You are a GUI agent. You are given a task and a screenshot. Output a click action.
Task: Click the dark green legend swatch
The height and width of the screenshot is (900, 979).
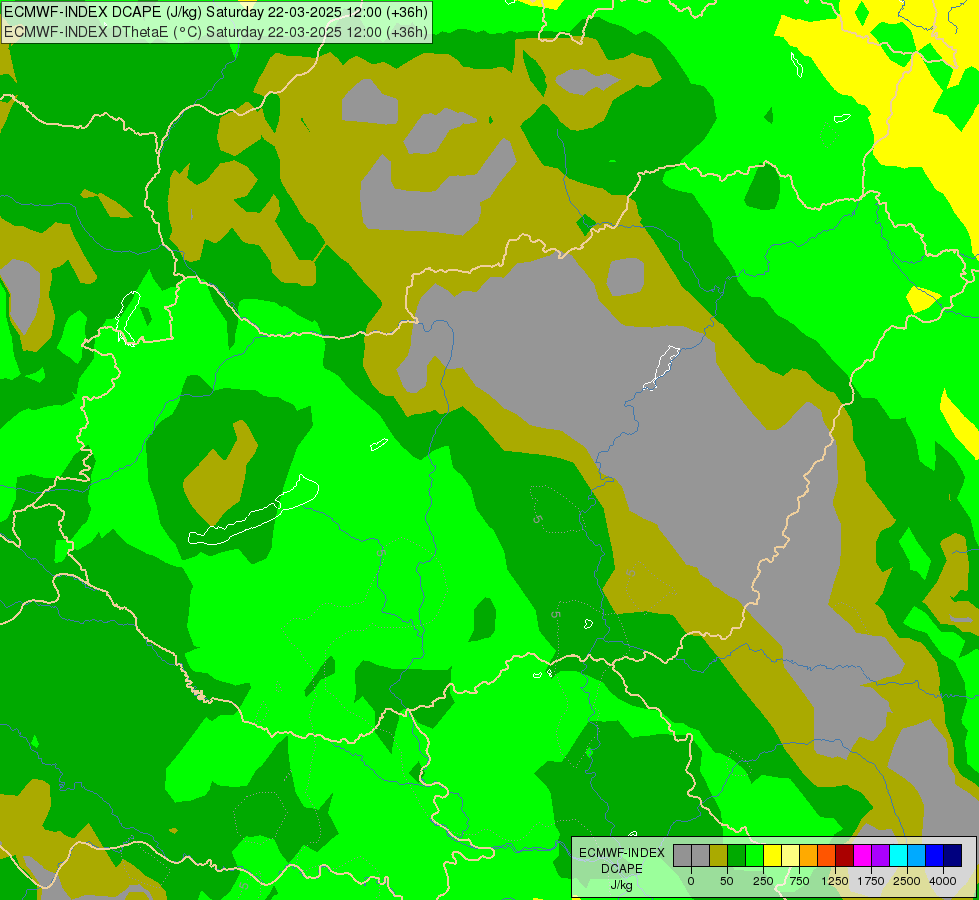pos(737,855)
